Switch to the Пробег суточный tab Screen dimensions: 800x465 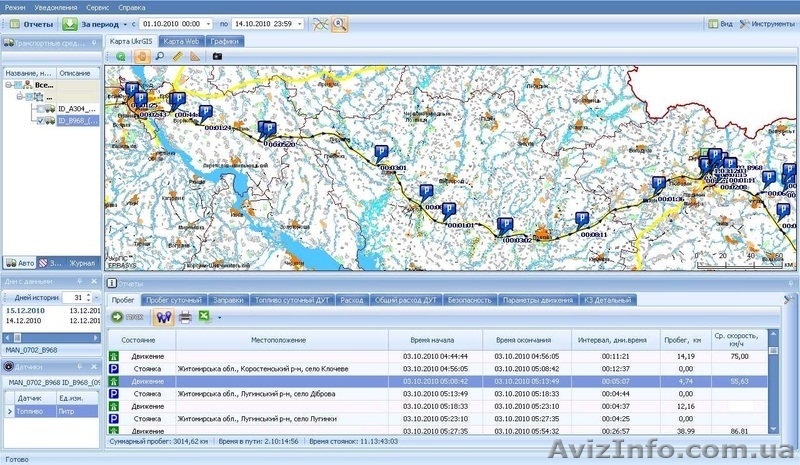coord(174,300)
